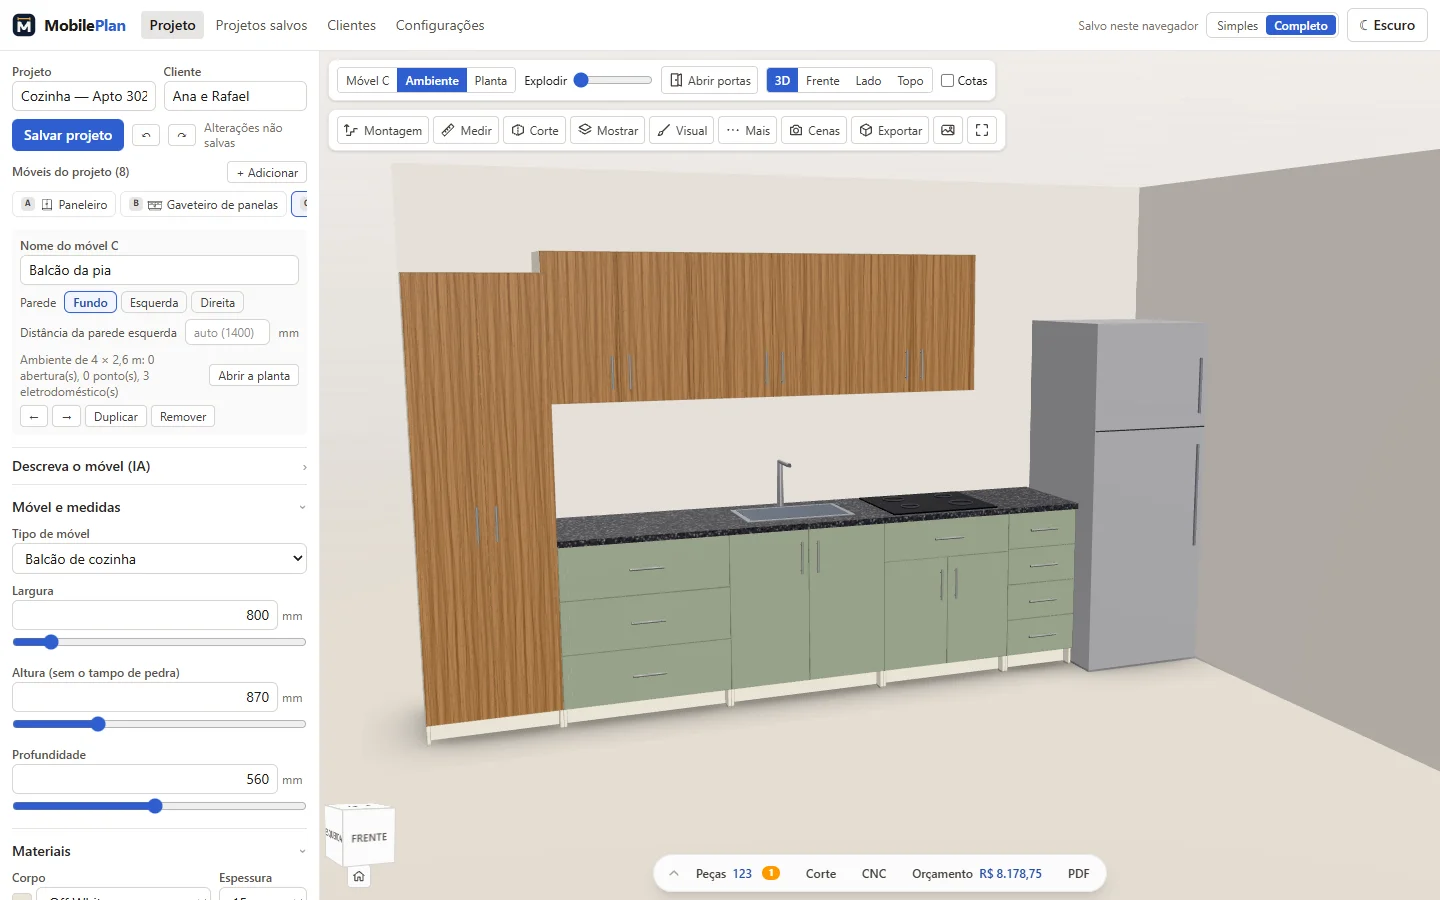The image size is (1440, 900).
Task: Select the Fundo wall option
Action: point(90,302)
